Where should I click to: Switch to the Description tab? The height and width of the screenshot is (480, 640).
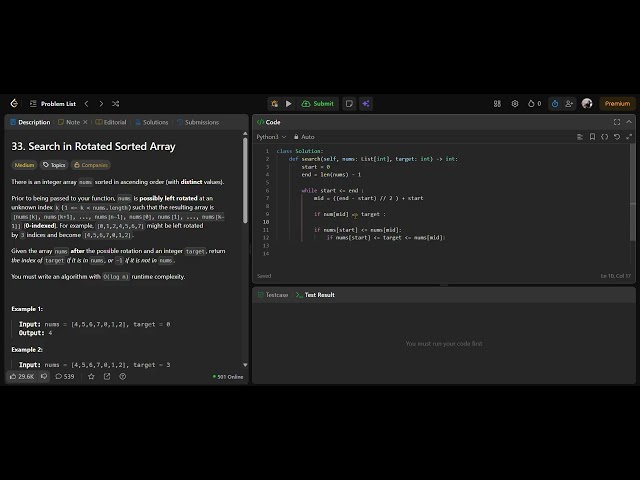pyautogui.click(x=30, y=122)
